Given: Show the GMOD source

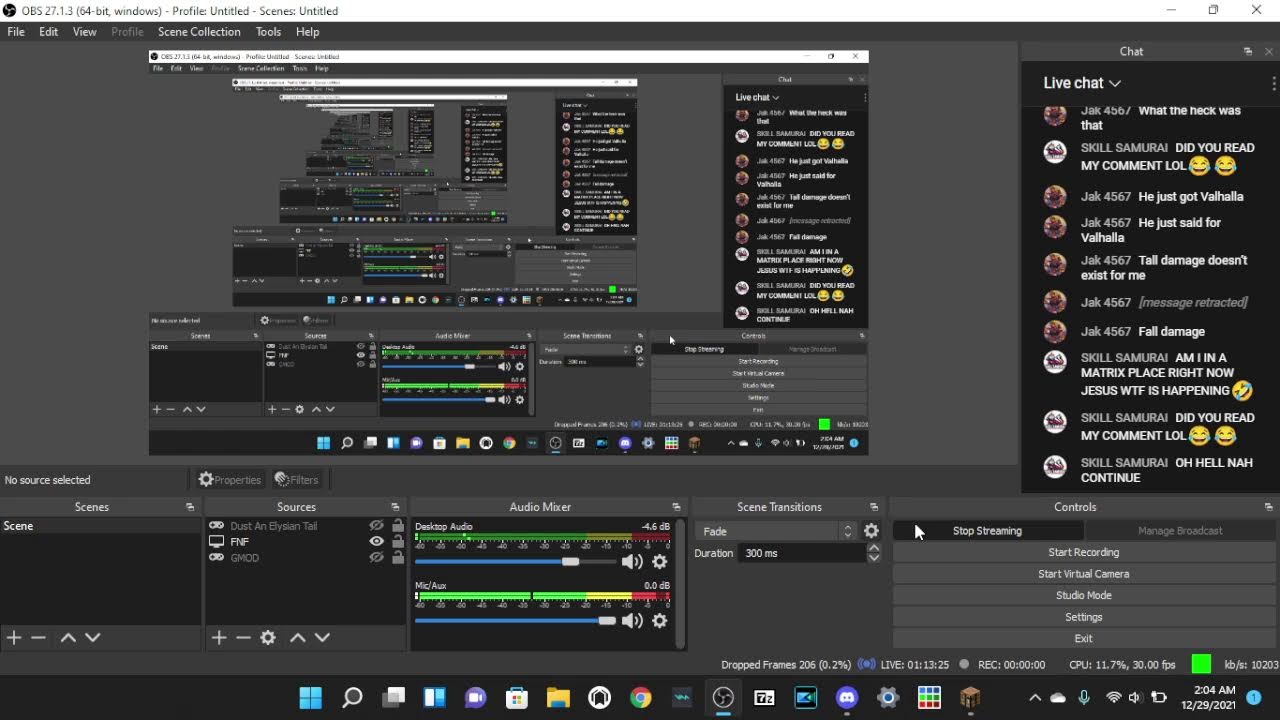Looking at the screenshot, I should 376,558.
